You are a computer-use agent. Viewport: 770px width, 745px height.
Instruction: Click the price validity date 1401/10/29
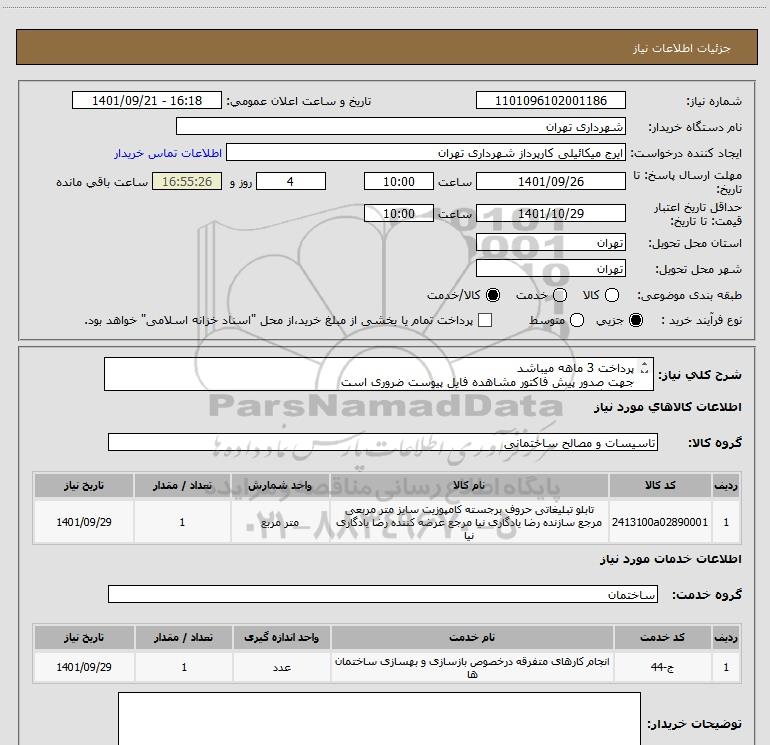pyautogui.click(x=550, y=213)
